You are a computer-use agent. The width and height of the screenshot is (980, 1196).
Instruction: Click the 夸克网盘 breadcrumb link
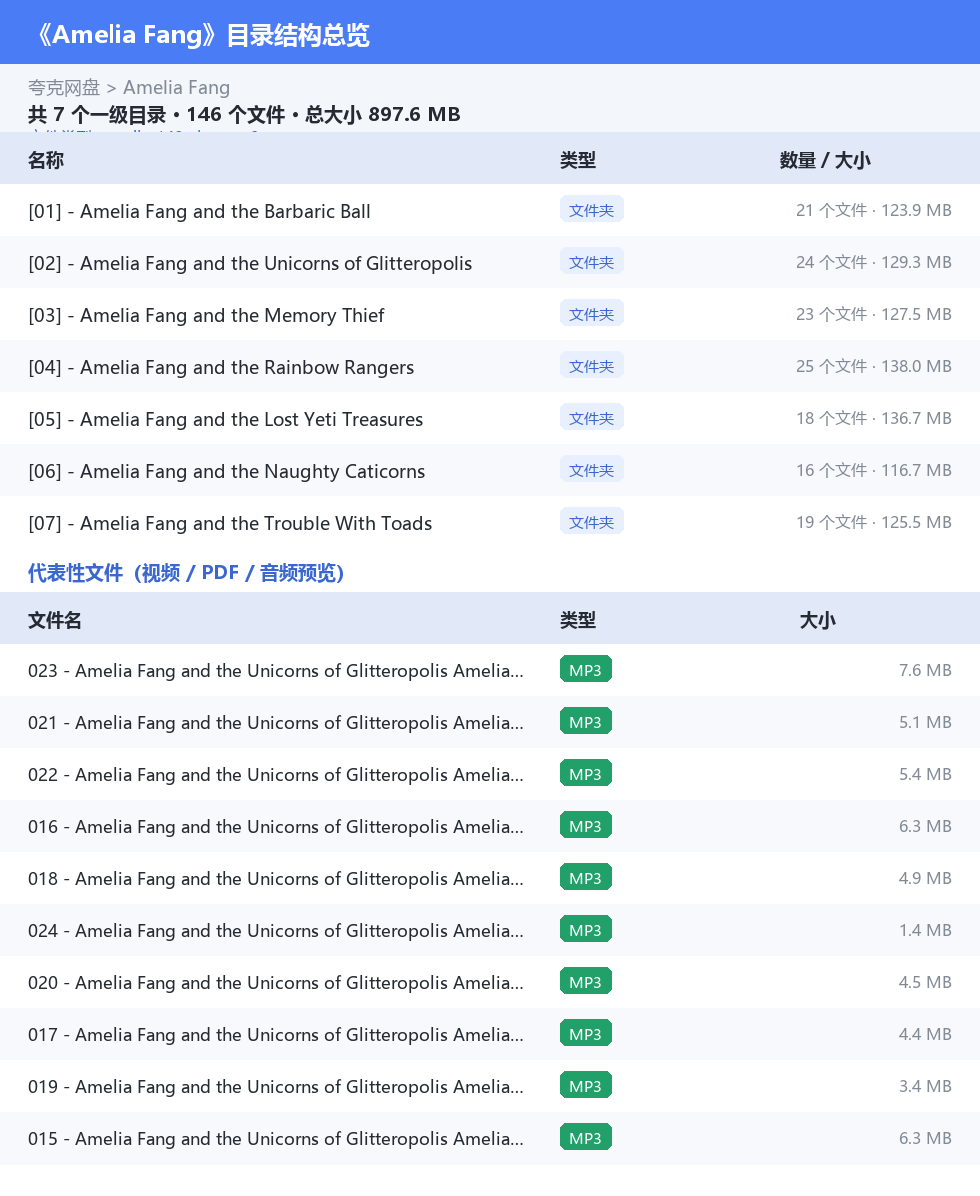click(64, 88)
